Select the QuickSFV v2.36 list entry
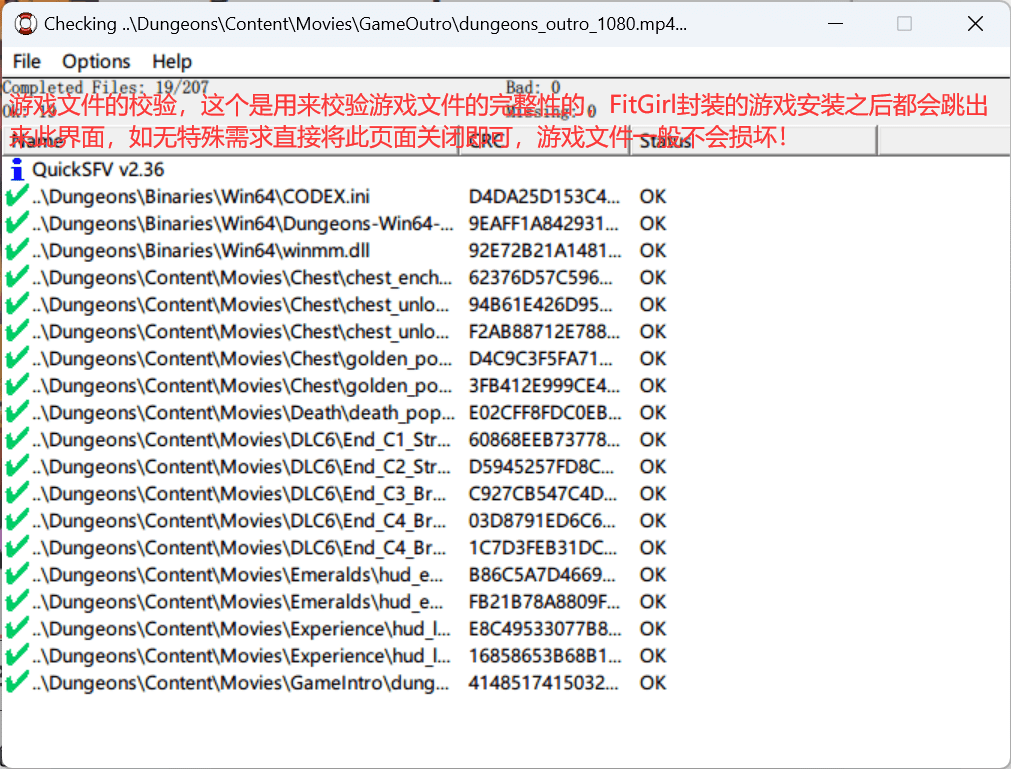The width and height of the screenshot is (1011, 769). 97,170
